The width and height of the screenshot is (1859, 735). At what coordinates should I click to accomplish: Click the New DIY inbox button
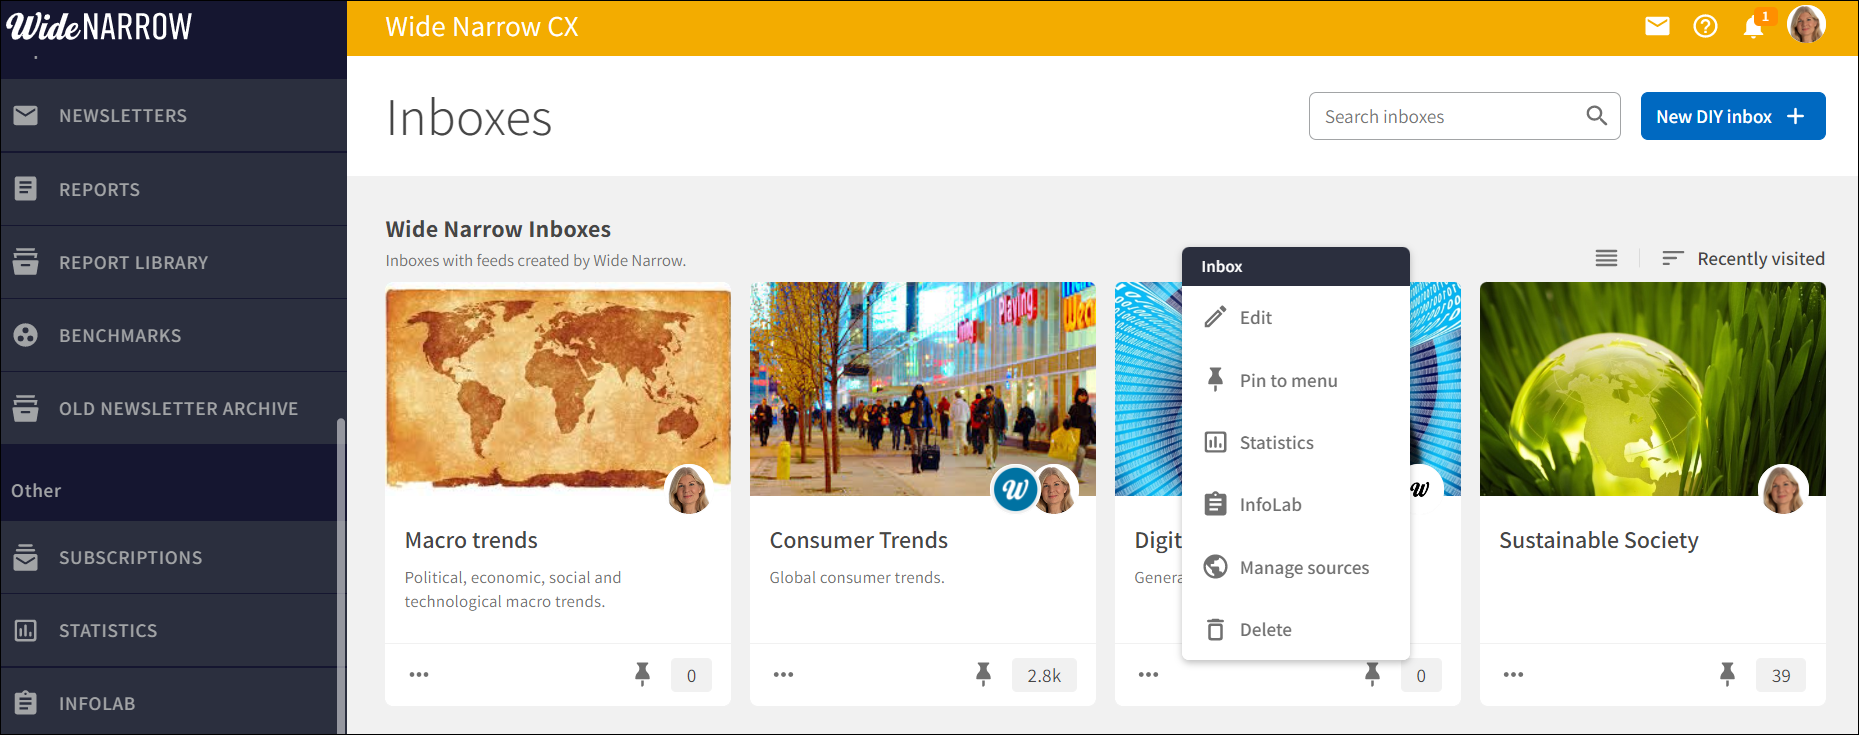coord(1733,116)
